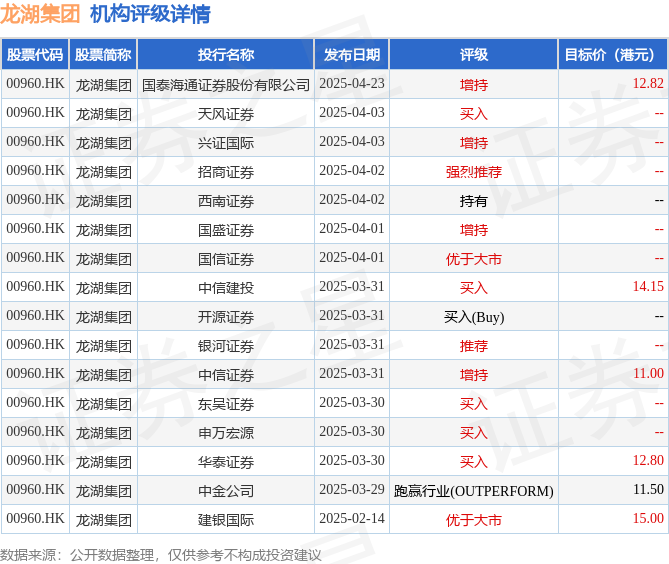The height and width of the screenshot is (564, 669).
Task: Click target price 15.00
Action: tap(648, 518)
